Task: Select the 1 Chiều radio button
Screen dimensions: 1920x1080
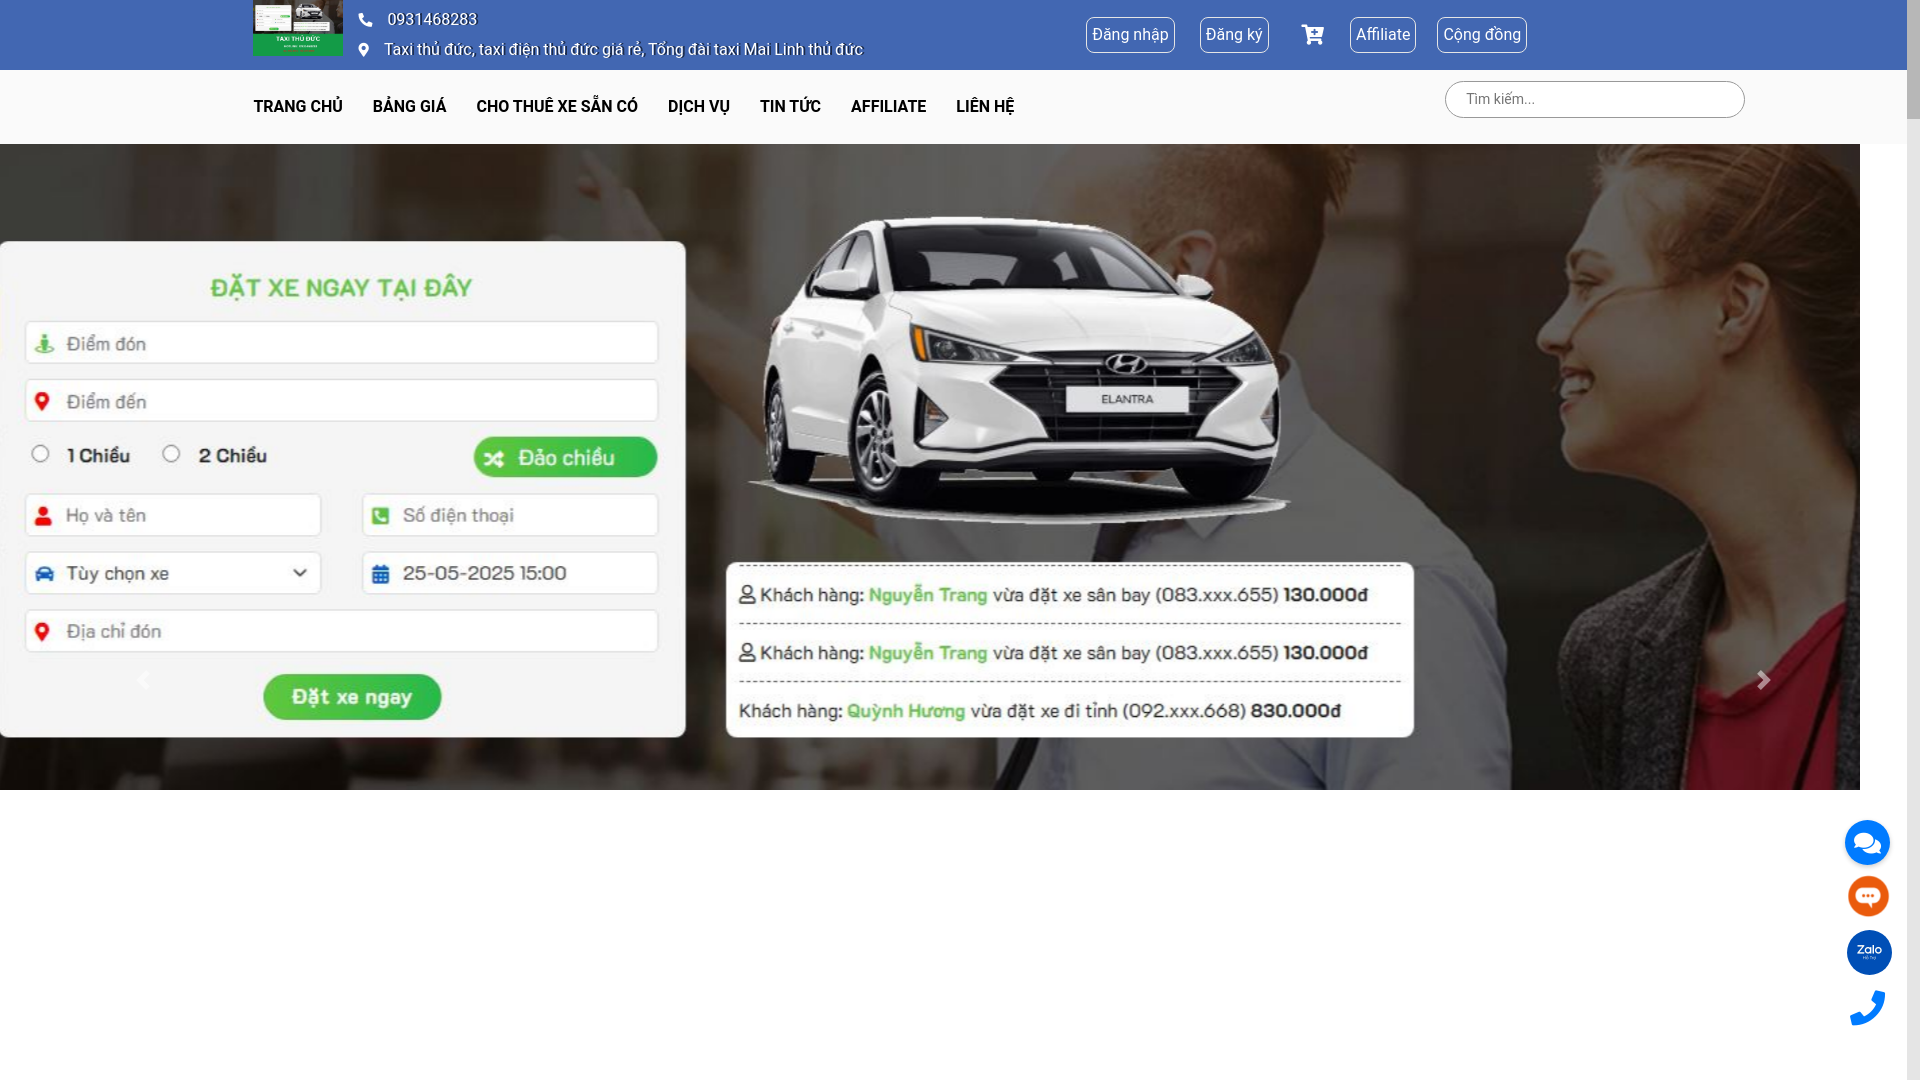Action: 40,454
